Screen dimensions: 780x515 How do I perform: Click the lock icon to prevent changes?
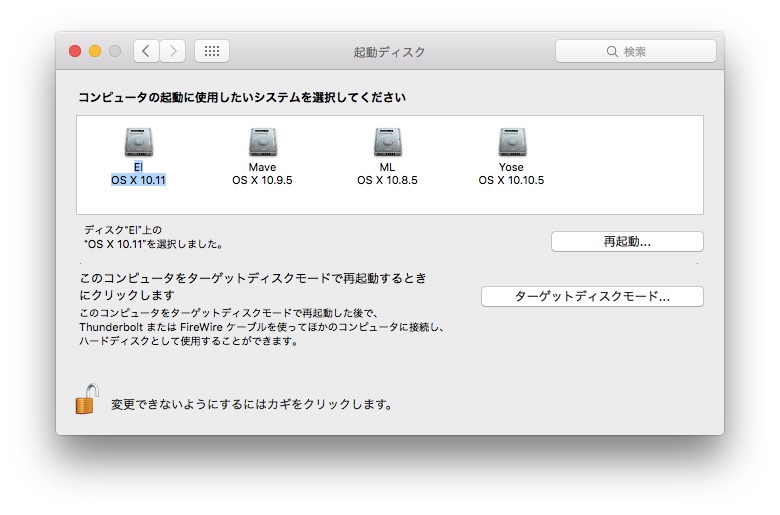pos(87,399)
